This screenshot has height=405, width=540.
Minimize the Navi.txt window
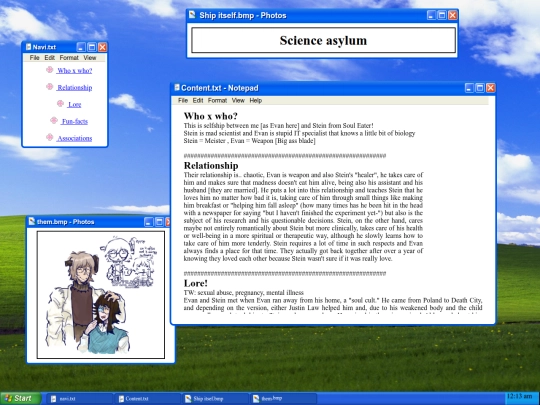click(x=81, y=47)
